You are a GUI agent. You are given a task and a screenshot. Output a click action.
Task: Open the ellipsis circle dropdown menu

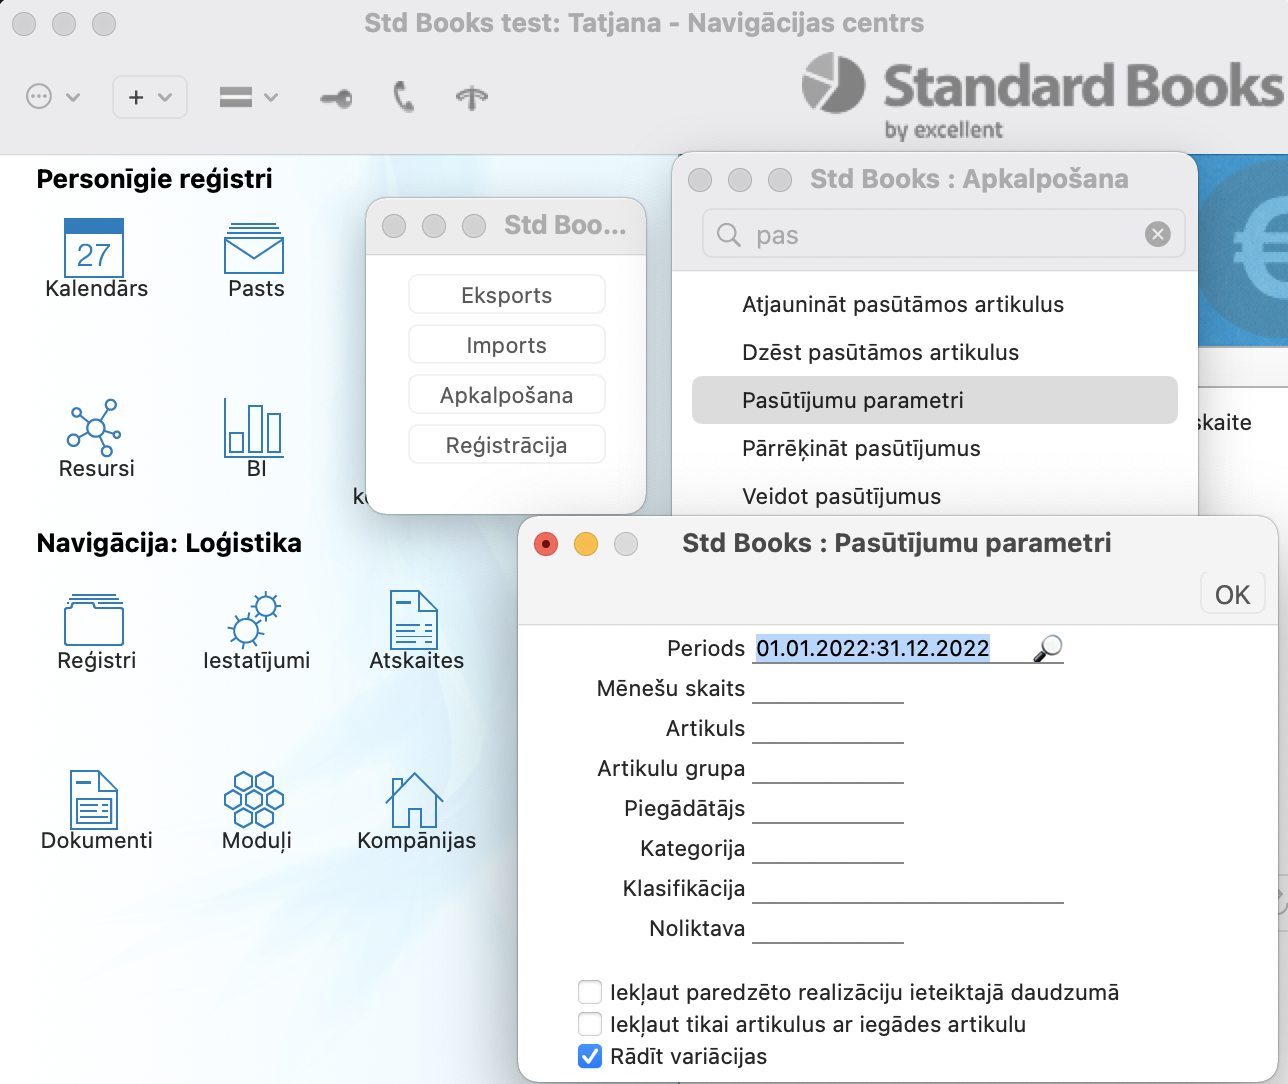coord(52,97)
